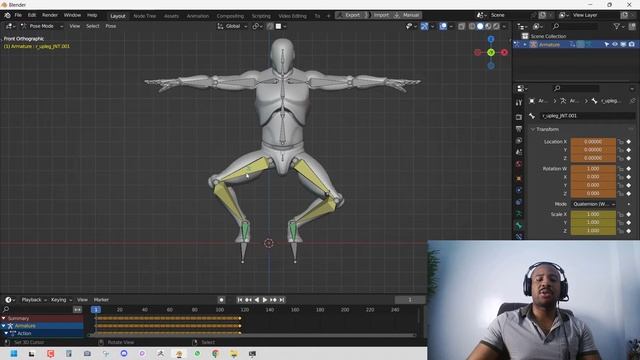Open the viewport View menu
Viewport: 640px width, 360px height.
(x=75, y=26)
